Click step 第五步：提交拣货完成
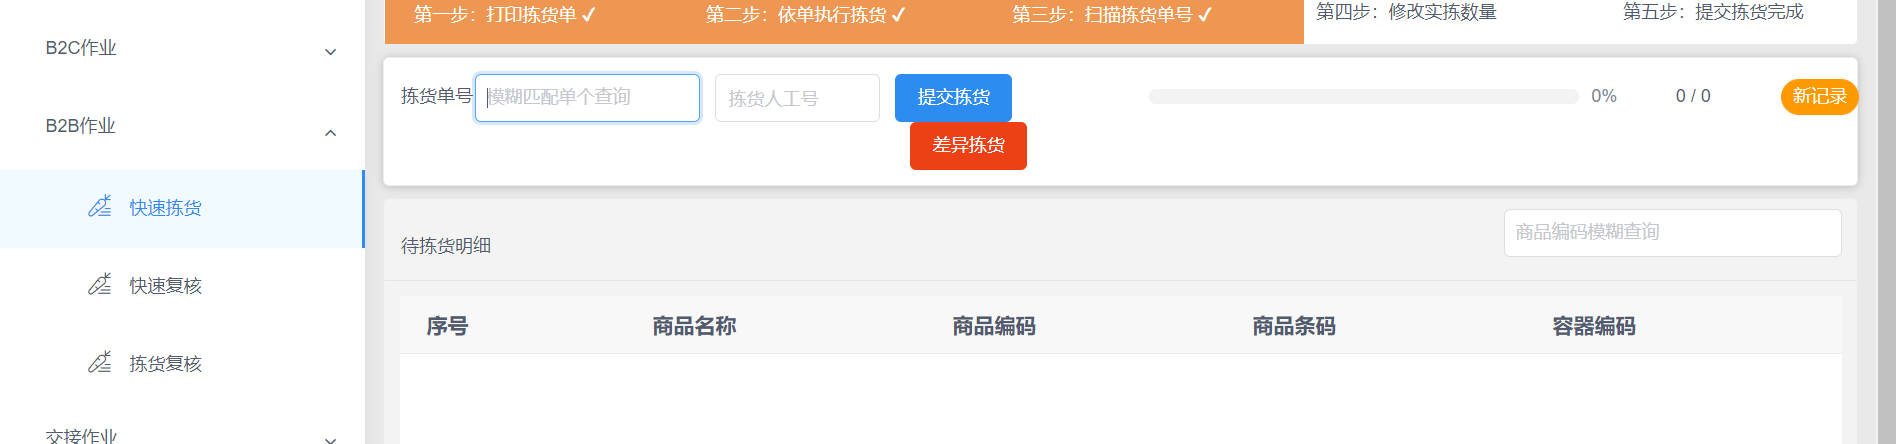 (1713, 12)
